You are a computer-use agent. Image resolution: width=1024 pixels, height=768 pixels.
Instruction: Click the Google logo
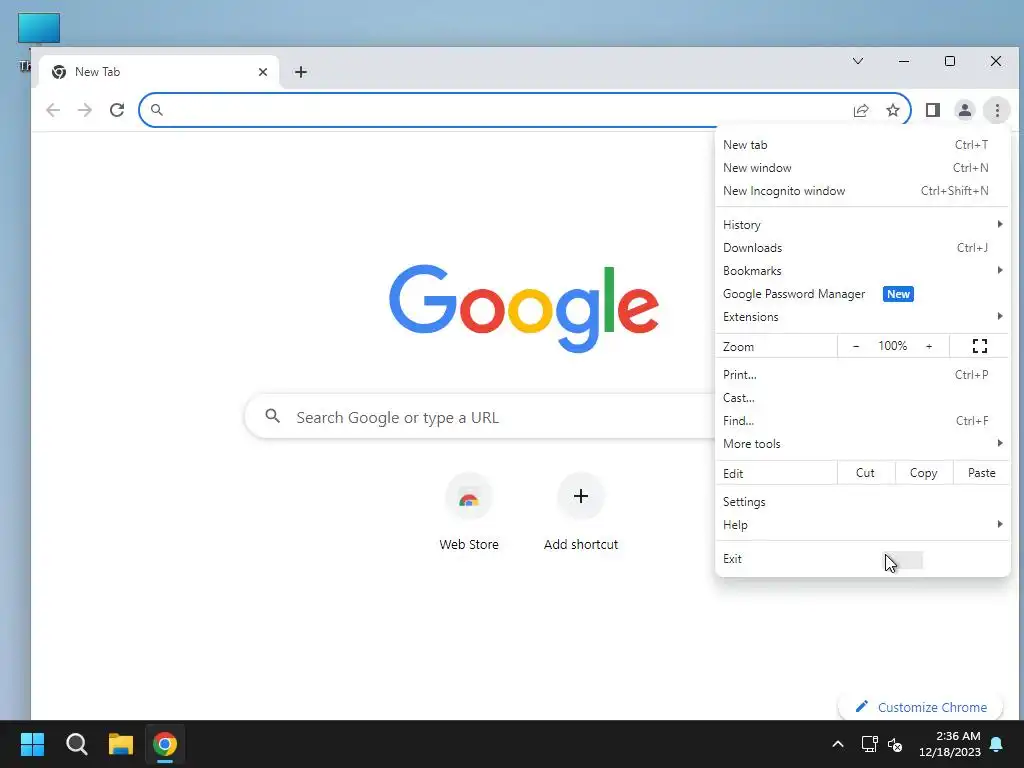pos(524,308)
